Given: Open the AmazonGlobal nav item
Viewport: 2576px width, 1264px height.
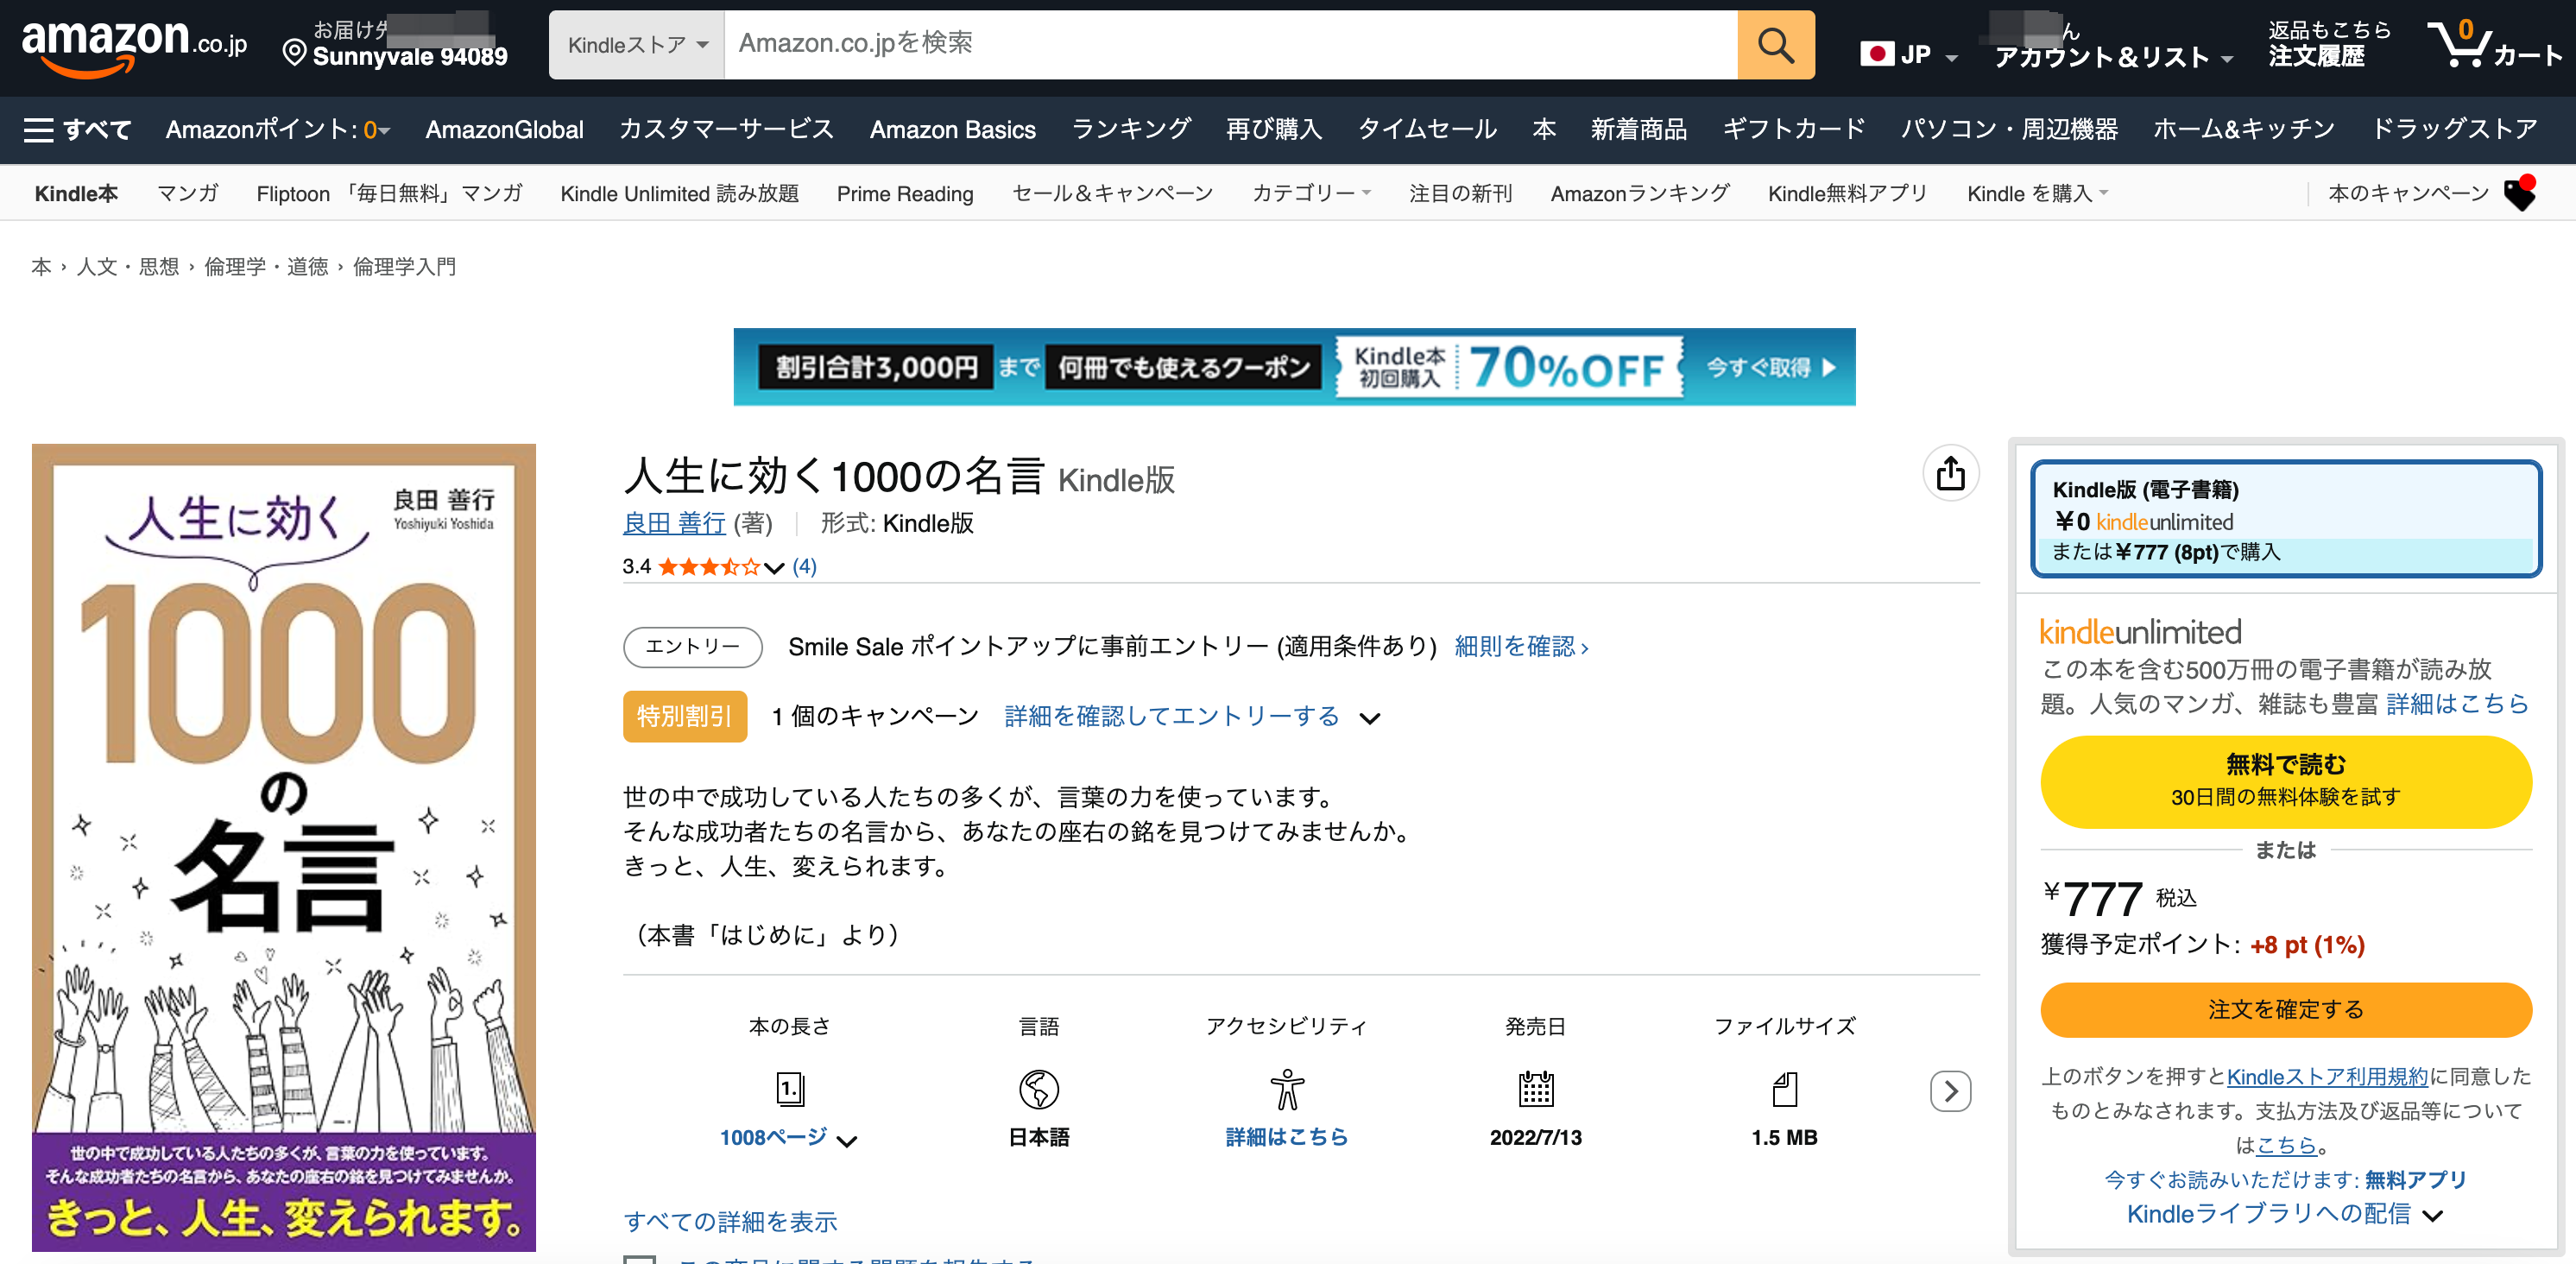Looking at the screenshot, I should coord(504,130).
